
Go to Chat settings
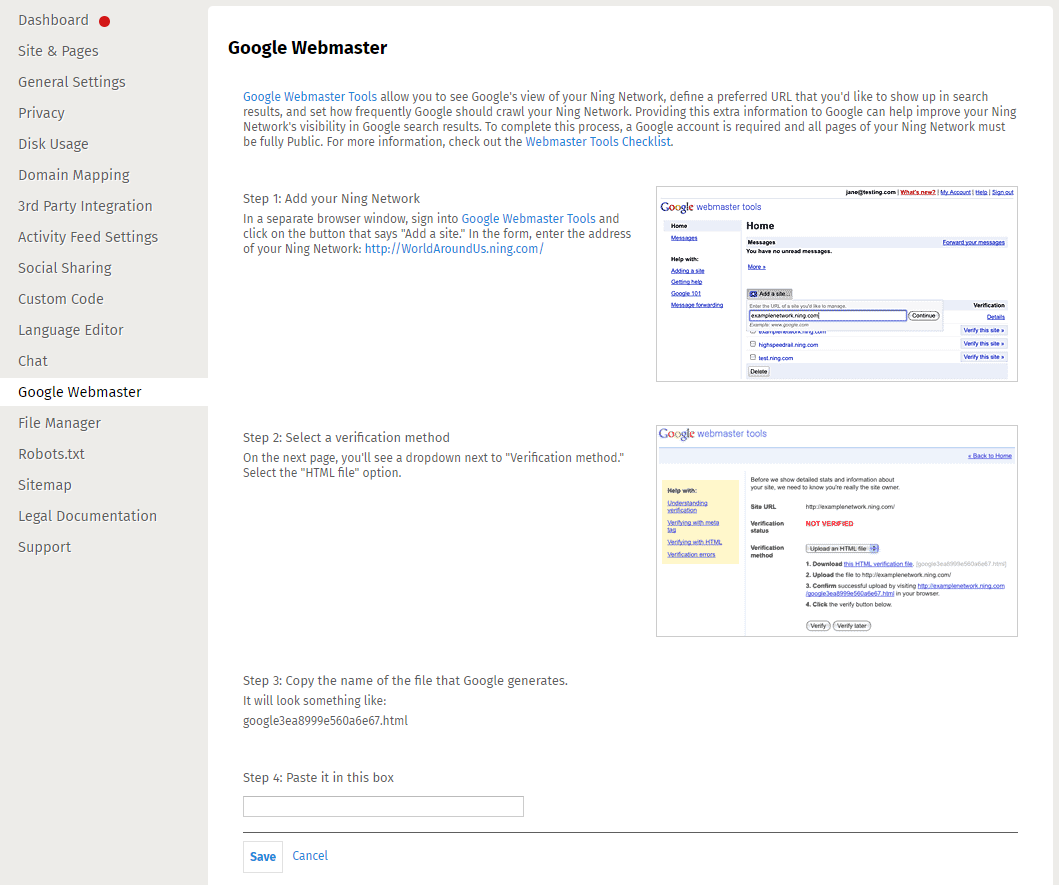[x=33, y=361]
